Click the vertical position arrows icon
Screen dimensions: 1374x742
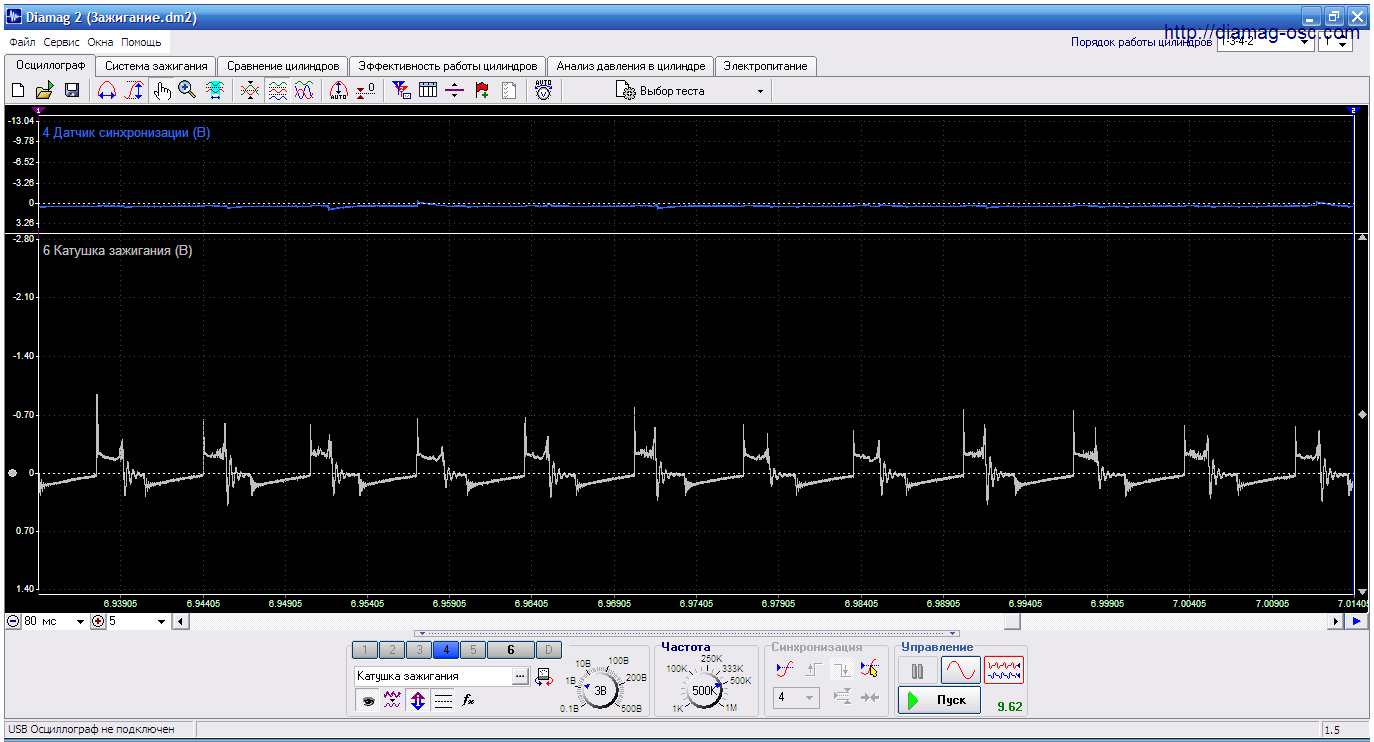[418, 701]
